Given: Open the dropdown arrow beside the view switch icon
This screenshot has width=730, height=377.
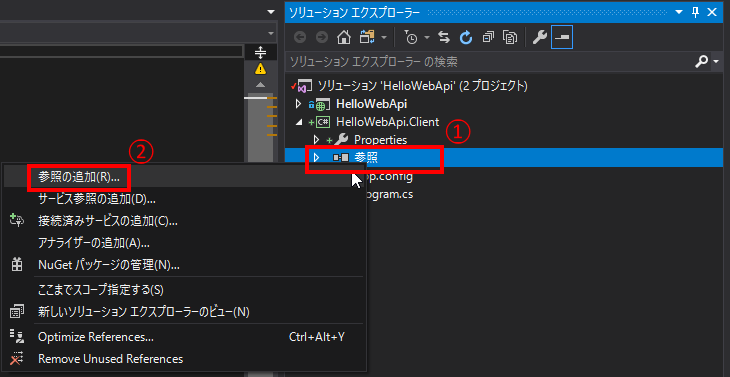Looking at the screenshot, I should click(384, 38).
